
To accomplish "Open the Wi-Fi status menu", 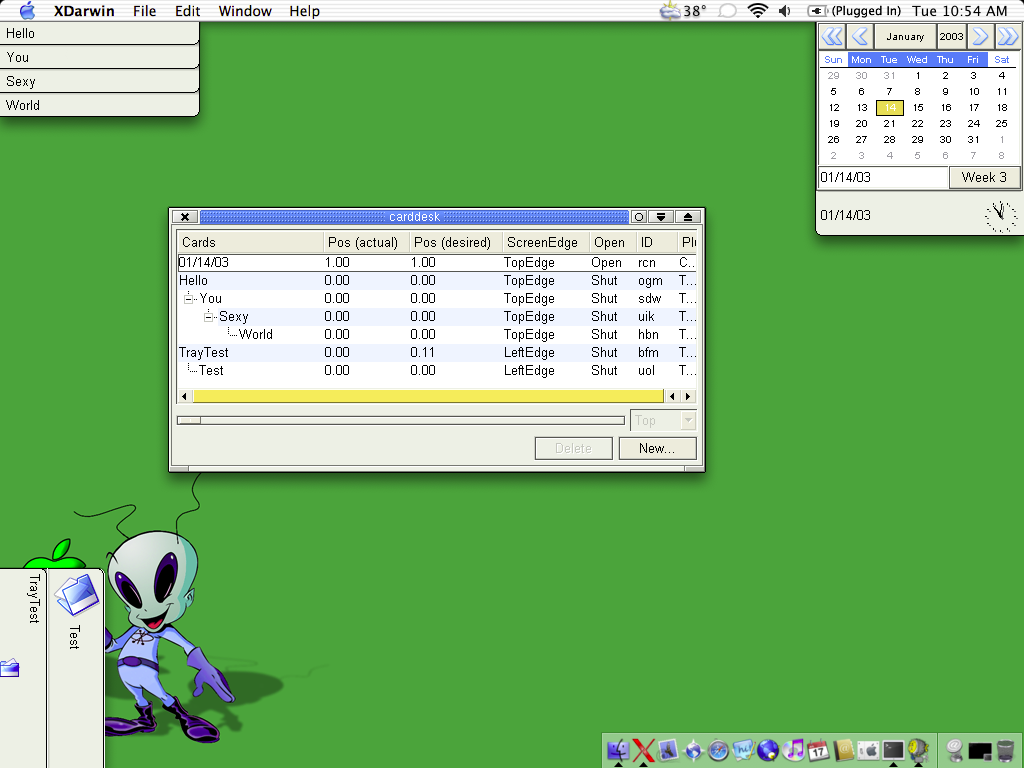I will click(x=758, y=11).
